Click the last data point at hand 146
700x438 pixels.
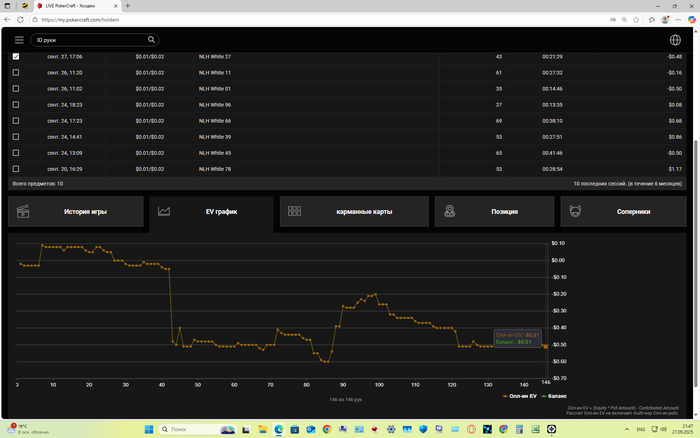tap(546, 346)
